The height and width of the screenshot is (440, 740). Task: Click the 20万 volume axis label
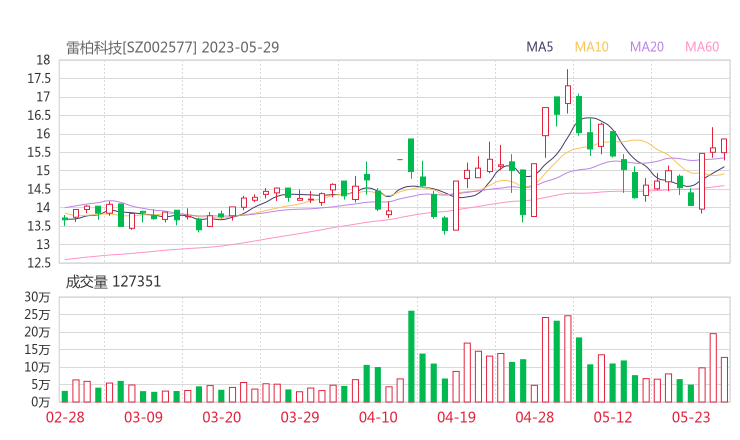point(37,332)
